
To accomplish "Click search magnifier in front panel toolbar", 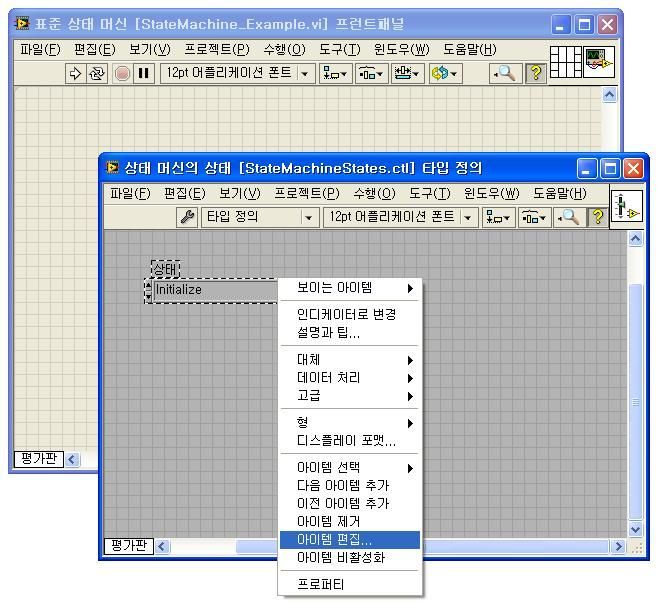I will click(x=506, y=73).
